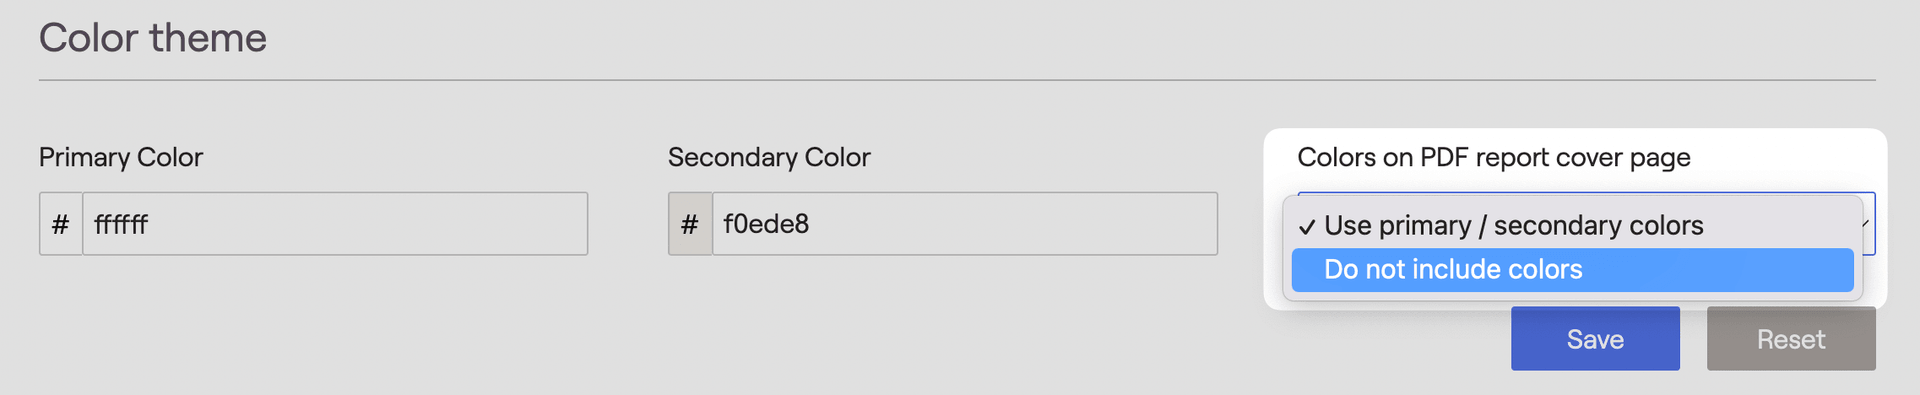Click the 'f0ede8' hex value text
The image size is (1920, 395).
[766, 224]
